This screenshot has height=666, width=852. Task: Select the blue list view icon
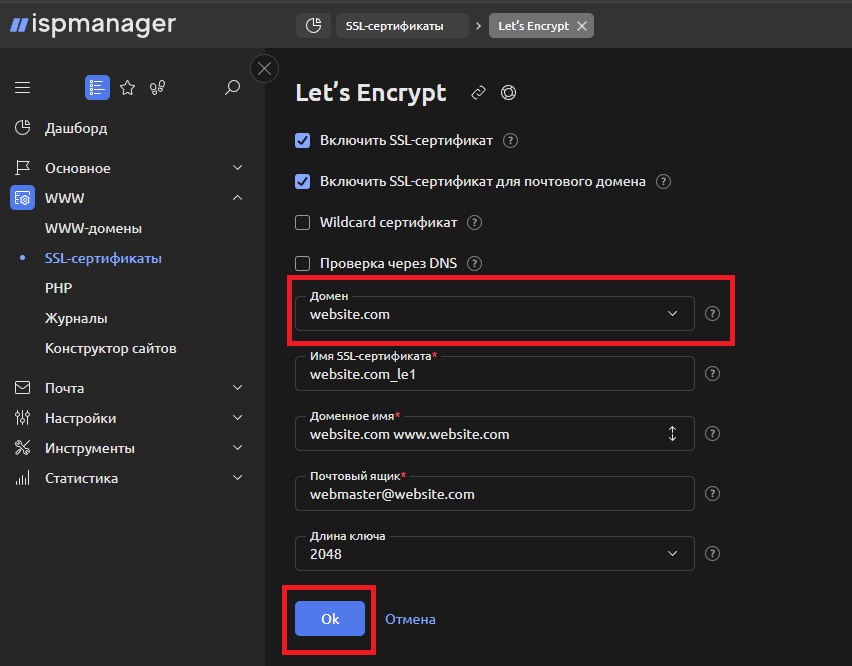(97, 88)
